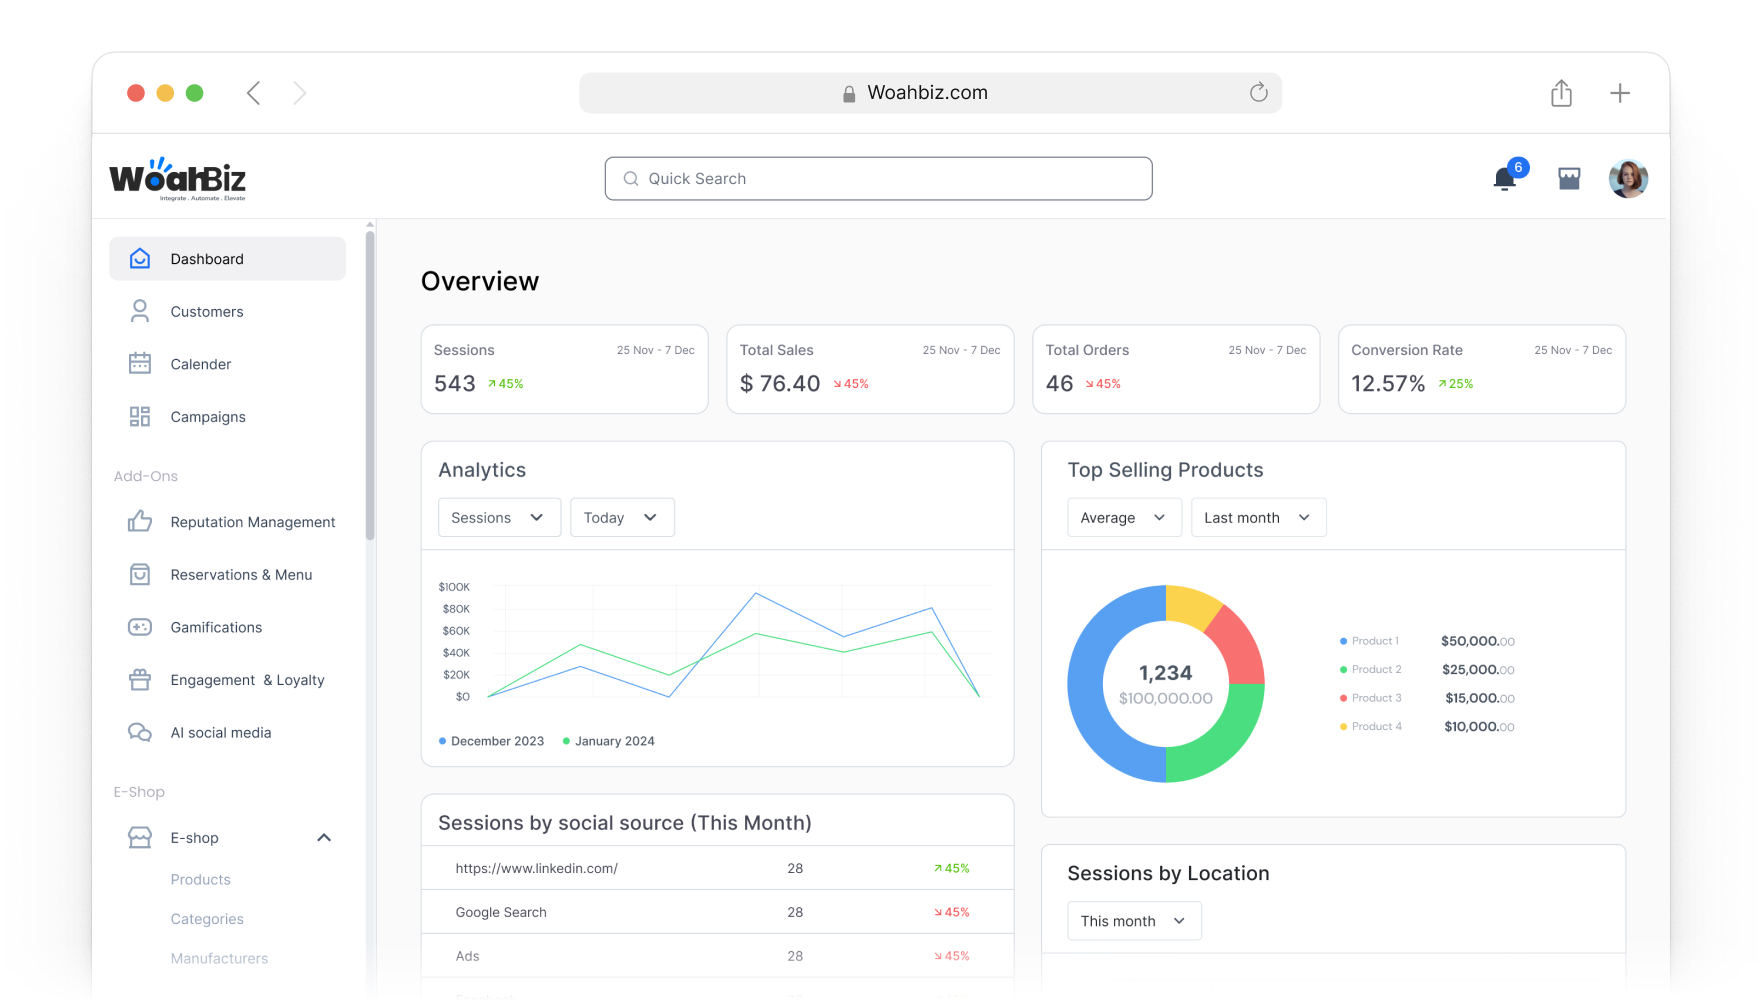
Task: Open Campaigns from the sidebar menu
Action: (208, 417)
